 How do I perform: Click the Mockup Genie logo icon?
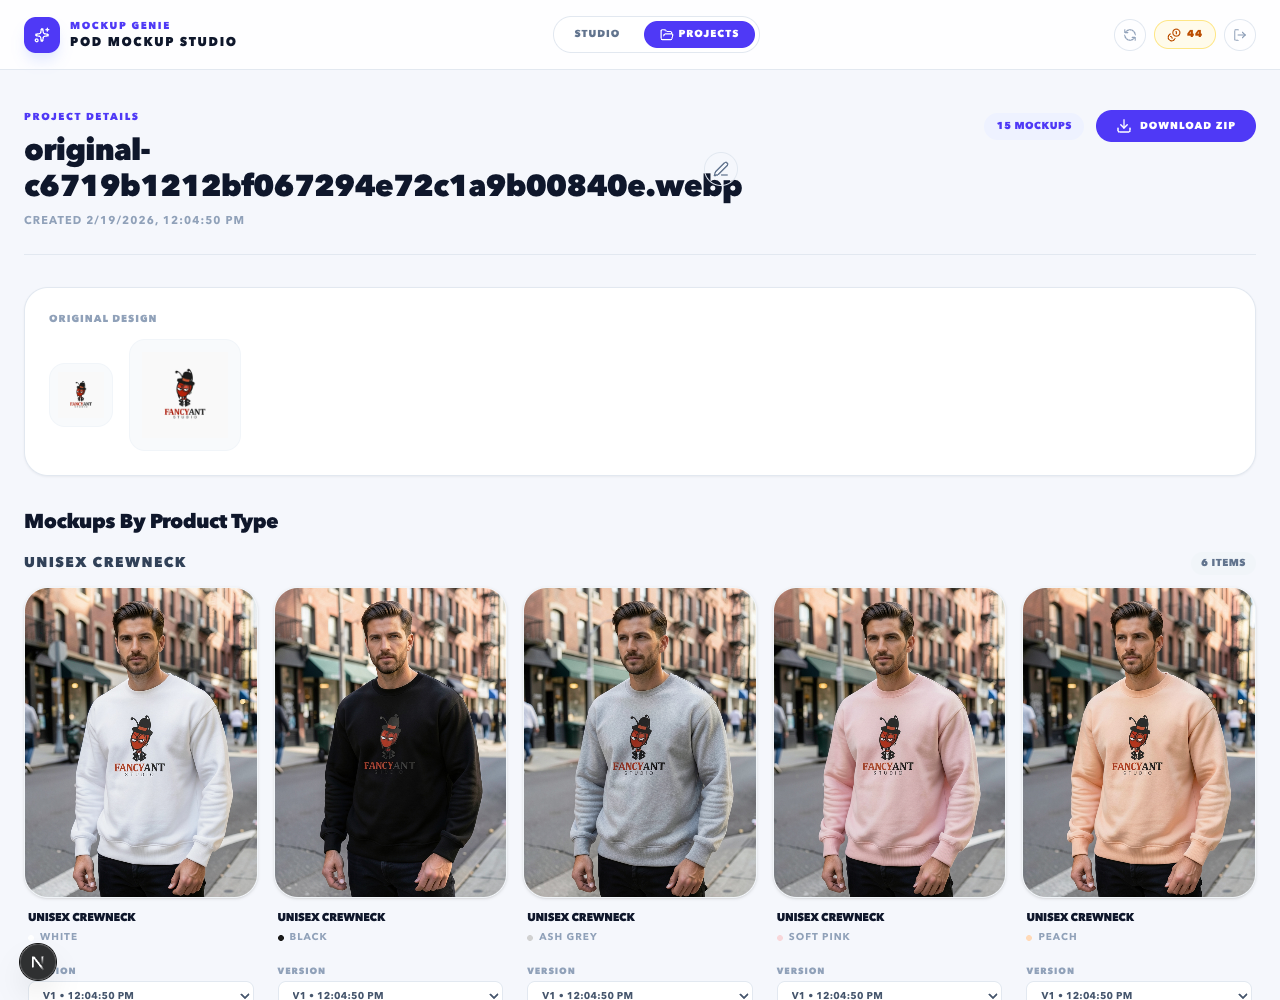[x=42, y=35]
